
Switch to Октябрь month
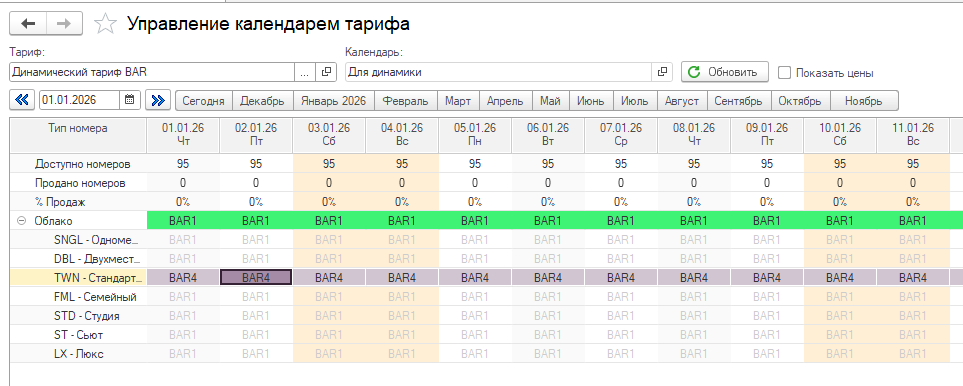click(x=800, y=101)
